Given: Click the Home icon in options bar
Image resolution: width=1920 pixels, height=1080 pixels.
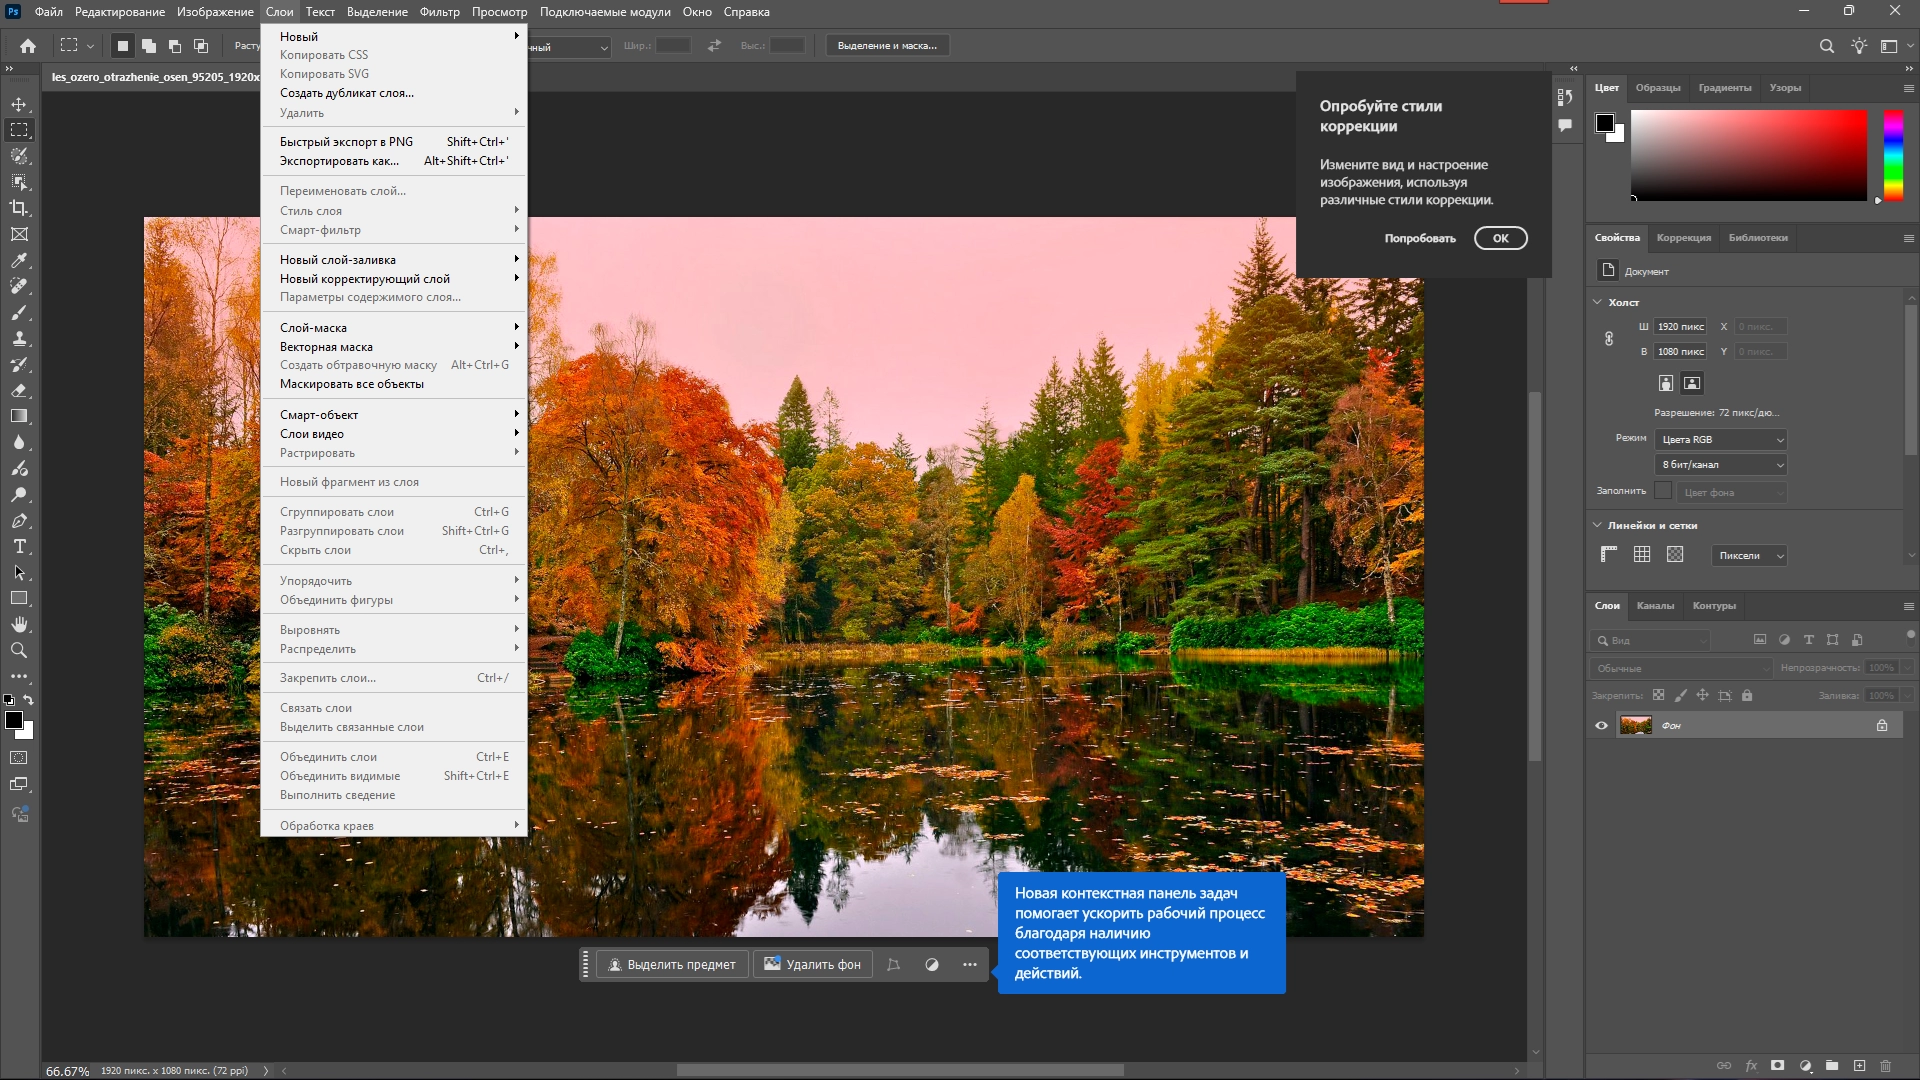Looking at the screenshot, I should (x=28, y=46).
